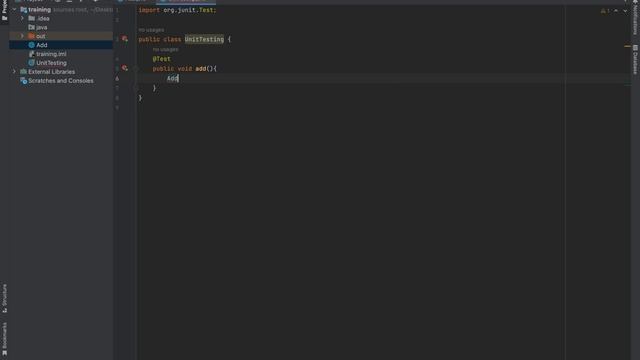Open UnitTesting class in tree

(x=51, y=63)
